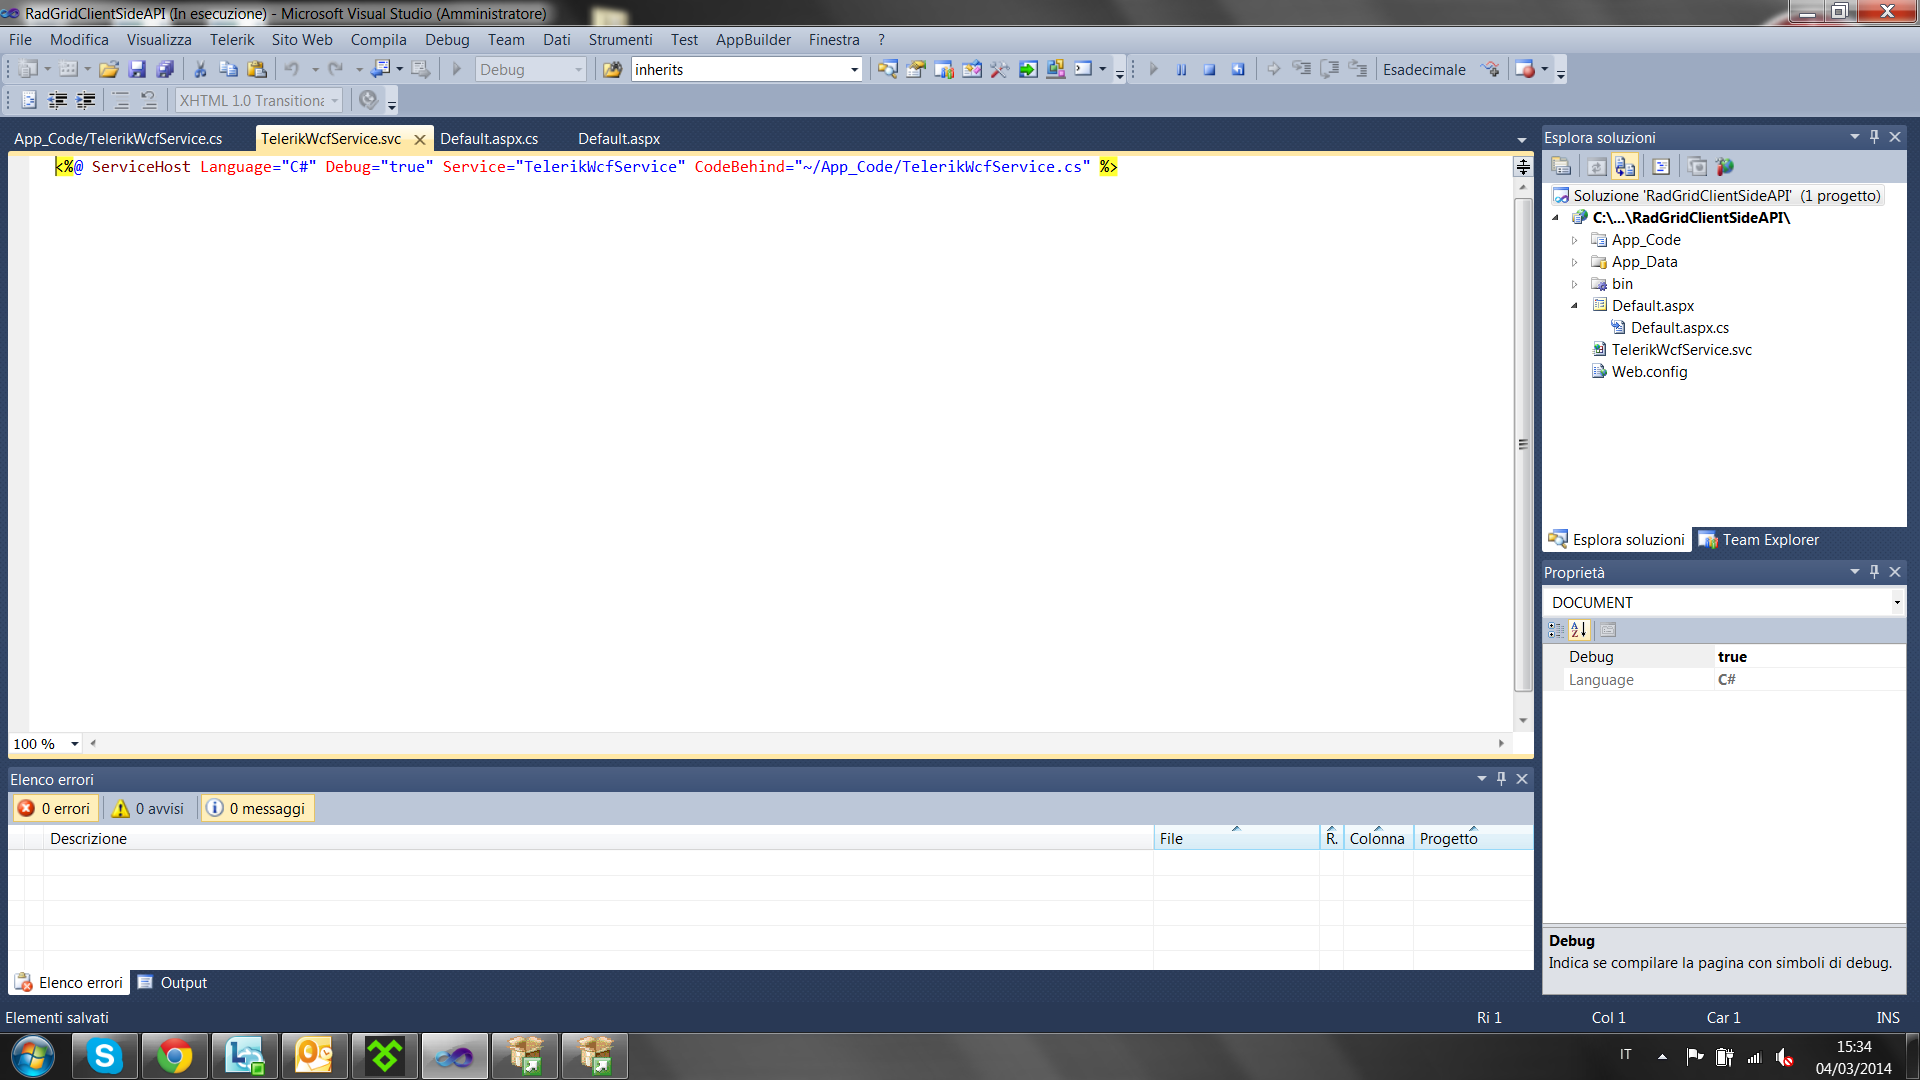The width and height of the screenshot is (1920, 1080).
Task: Open the XHTML 1.0 Transitional schema dropdown
Action: [x=334, y=100]
